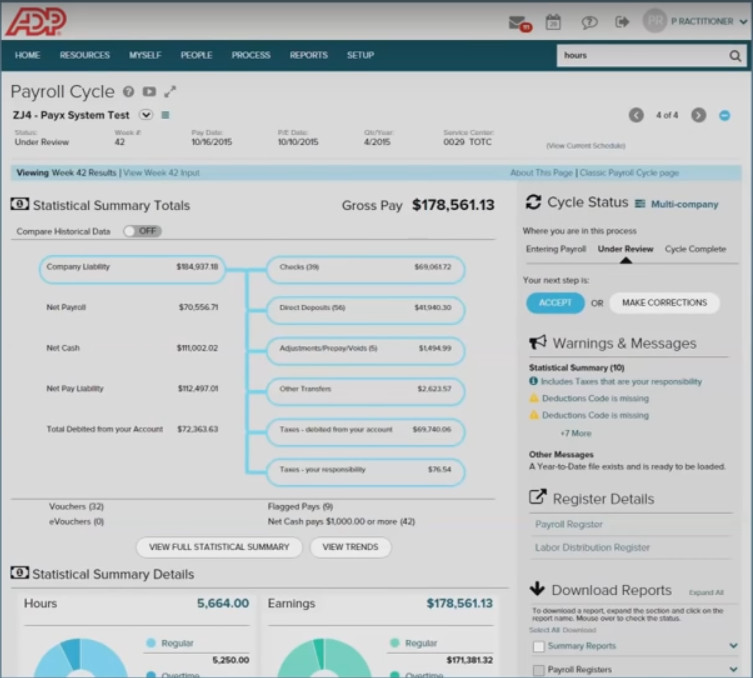Expand Payroll Cycle page to full screen

point(170,91)
